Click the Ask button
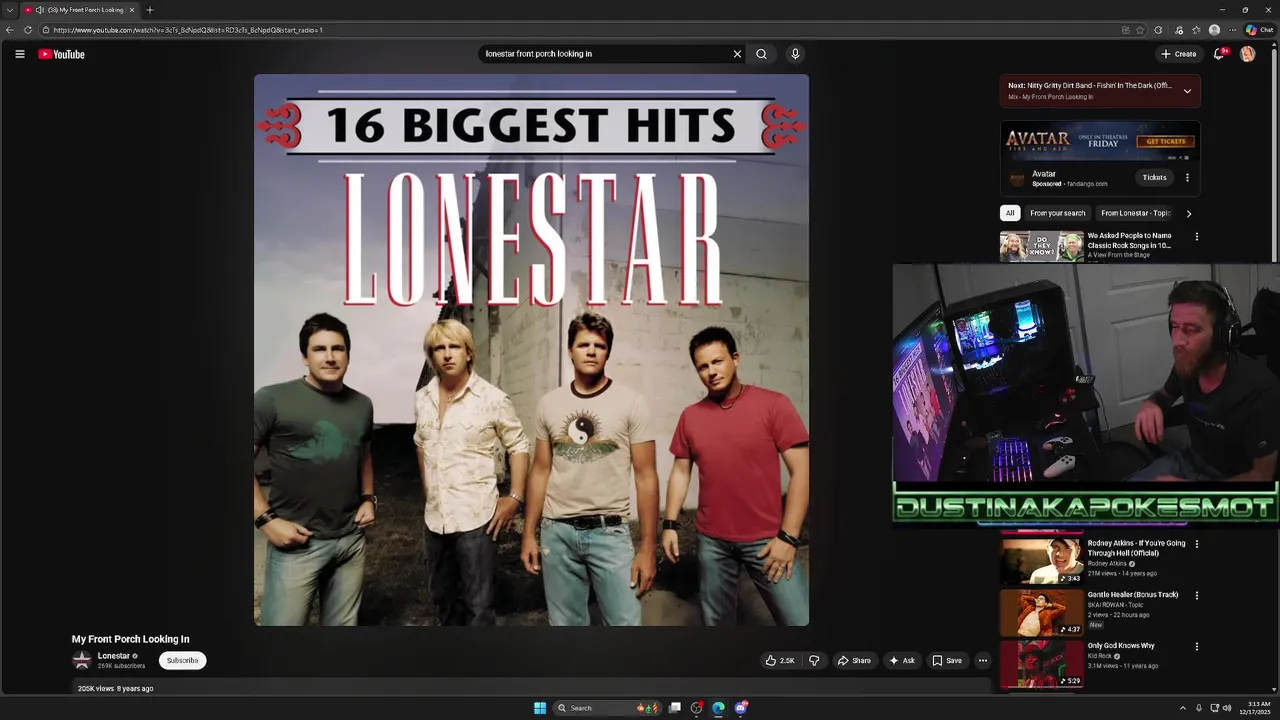 point(901,660)
